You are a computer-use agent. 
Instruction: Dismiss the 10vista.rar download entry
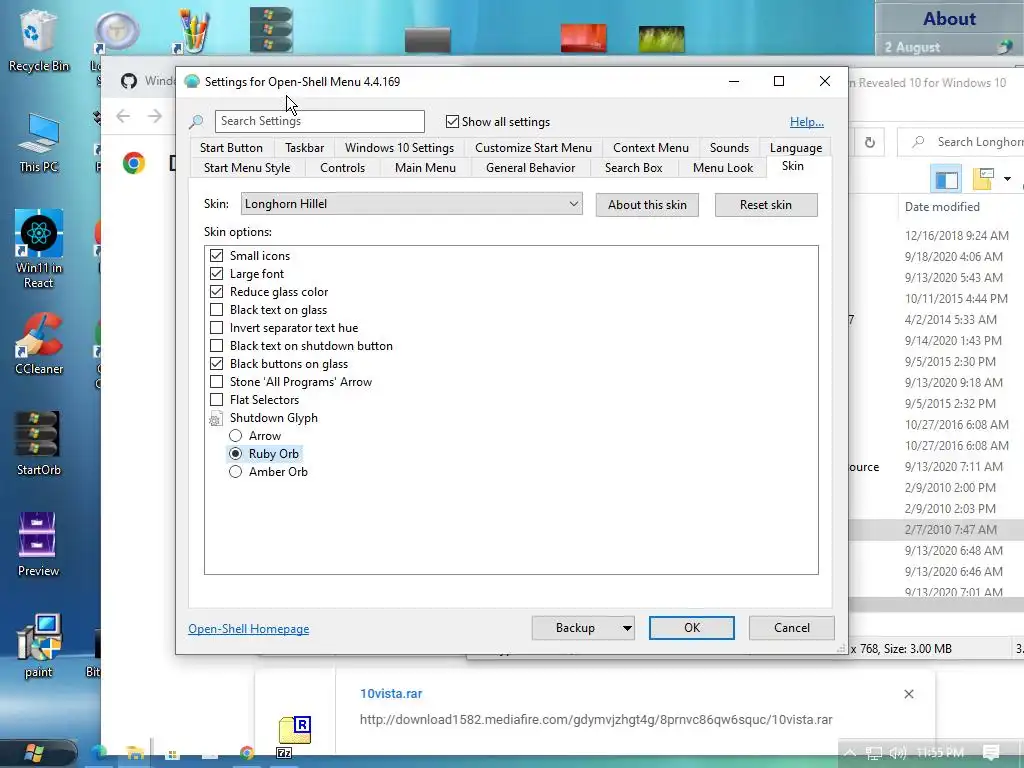908,694
